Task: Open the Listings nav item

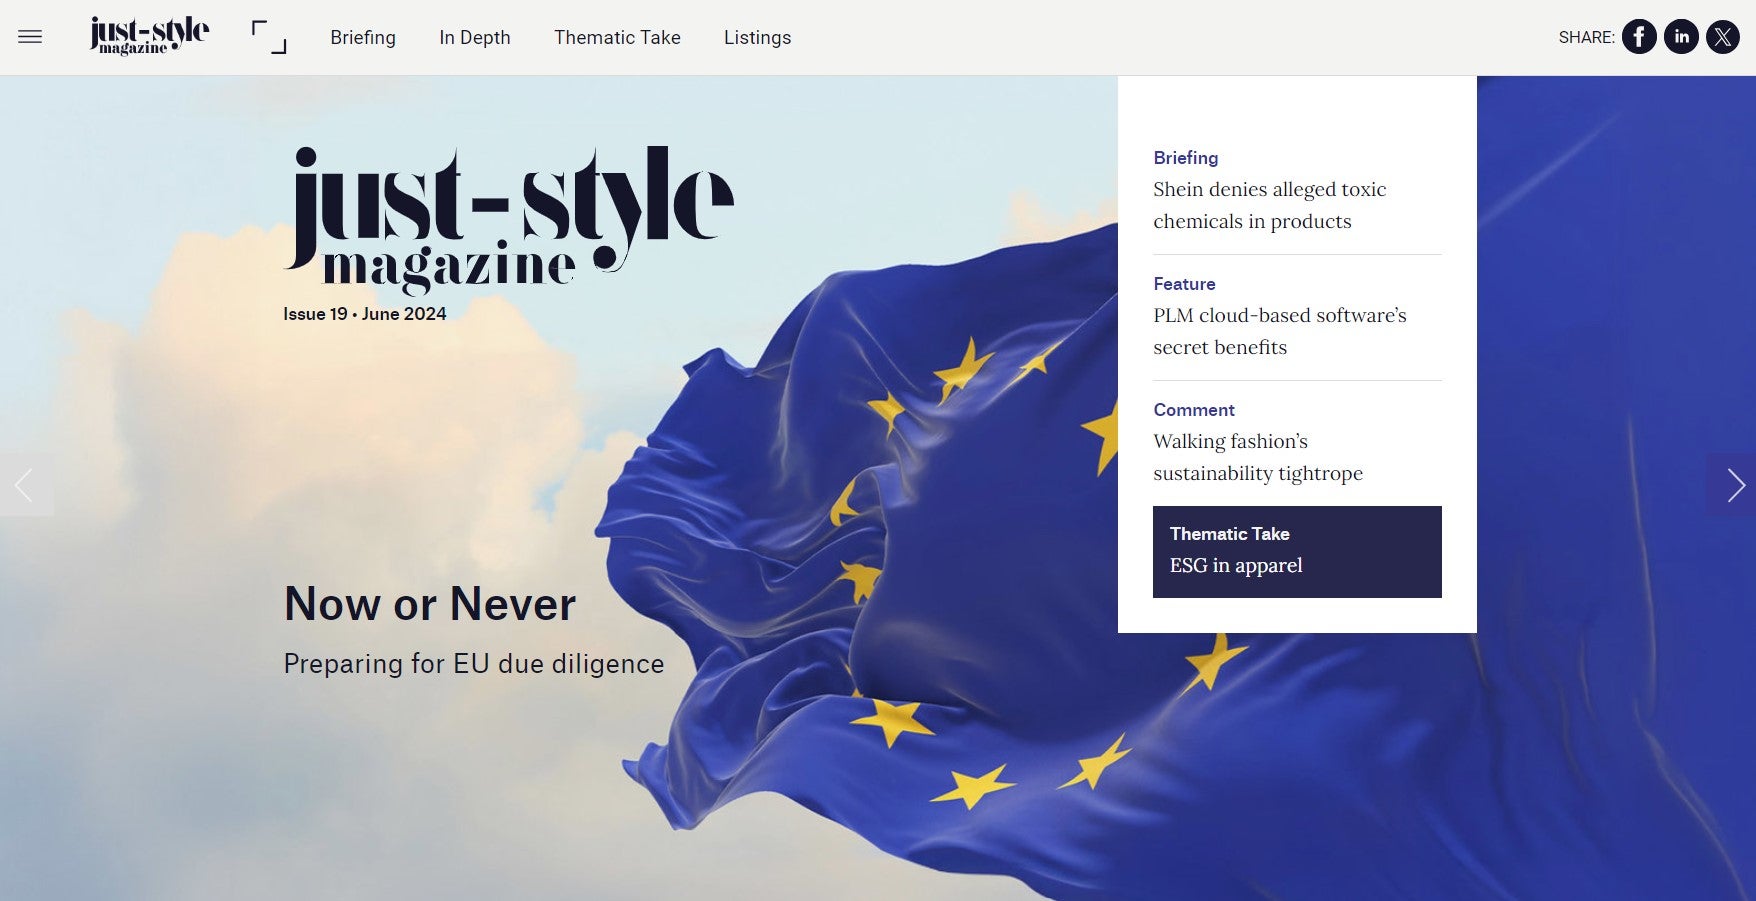Action: [x=757, y=37]
